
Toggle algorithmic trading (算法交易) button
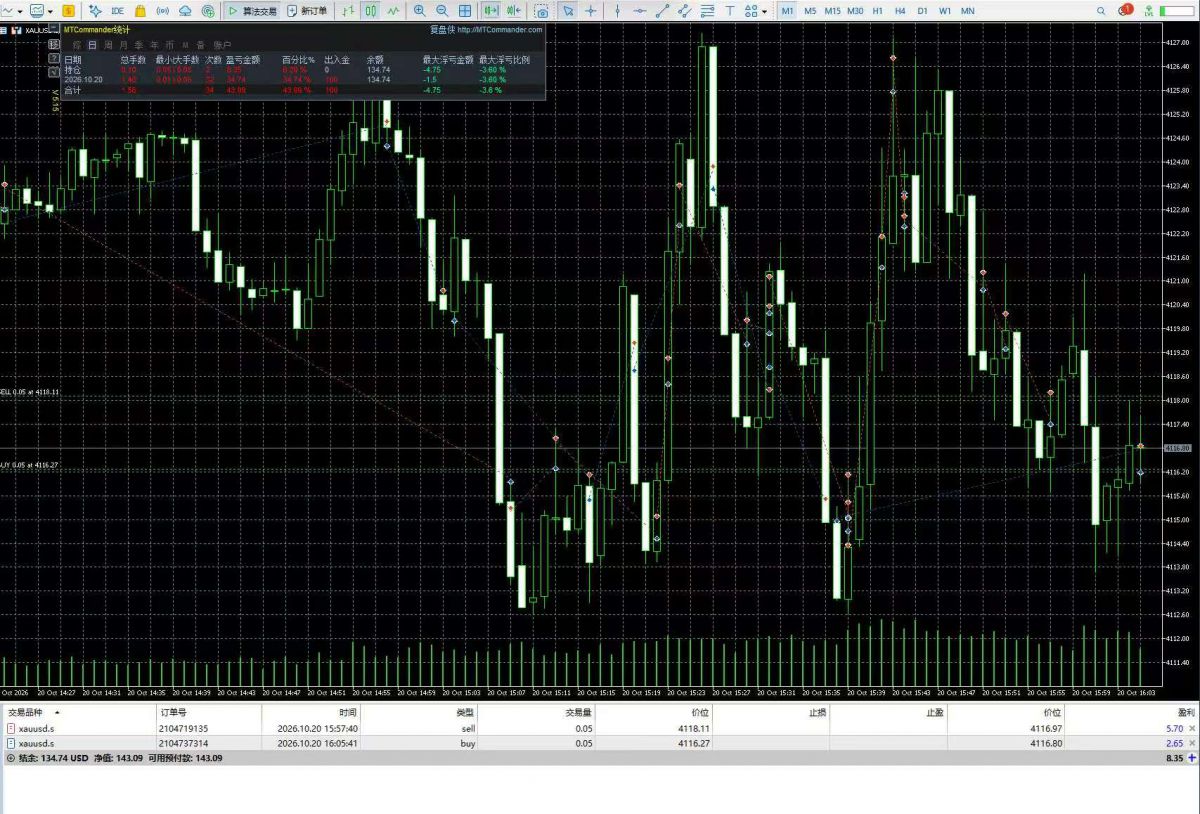pyautogui.click(x=251, y=11)
